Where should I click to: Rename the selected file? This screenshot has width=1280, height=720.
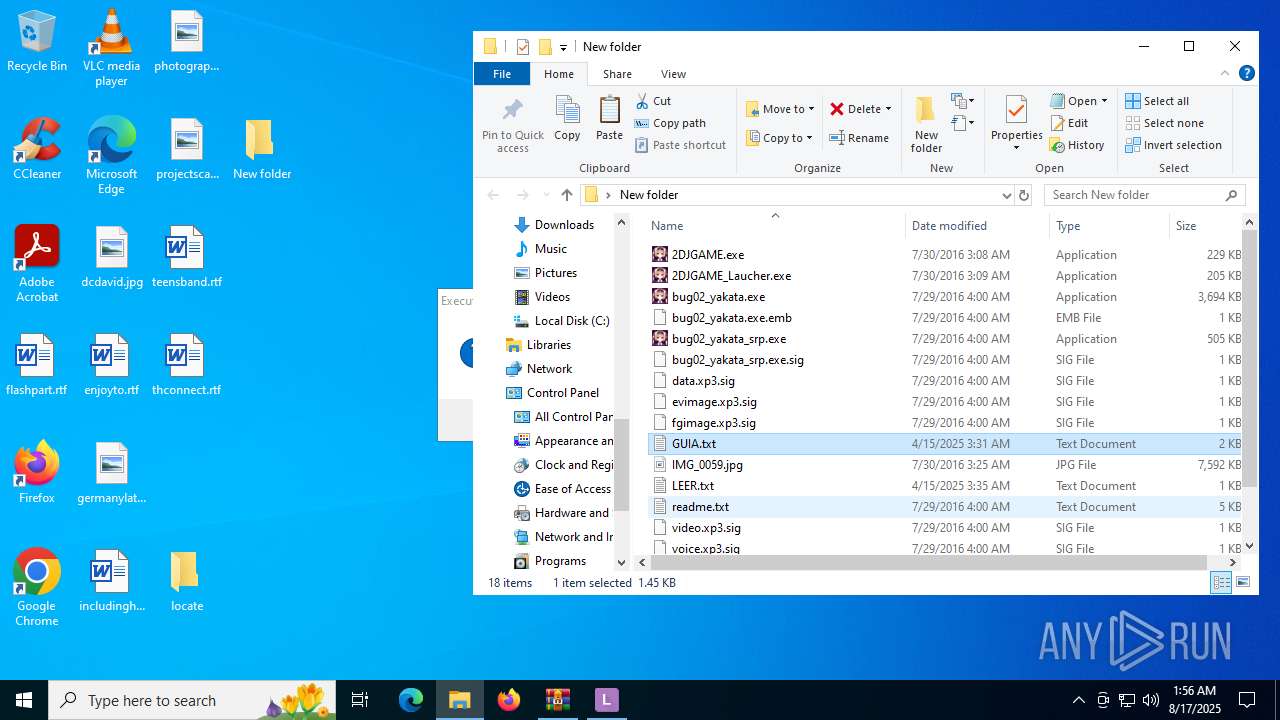(x=859, y=138)
